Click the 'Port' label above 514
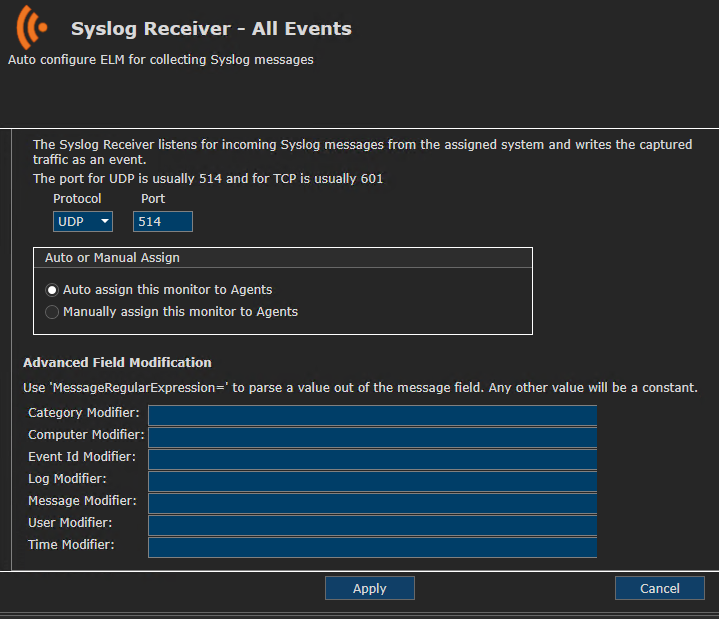This screenshot has height=619, width=719. [x=153, y=199]
